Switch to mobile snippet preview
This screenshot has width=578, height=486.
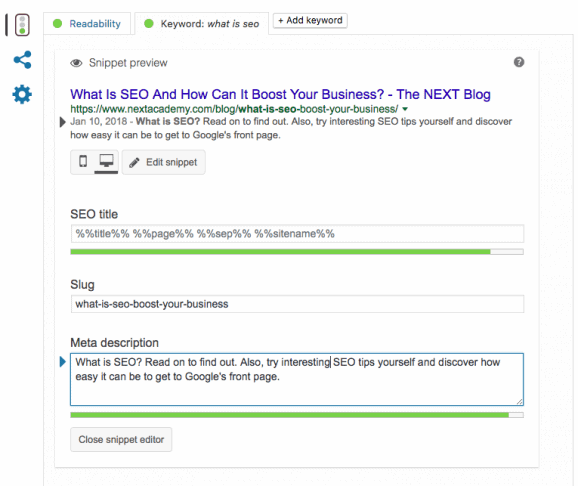[x=83, y=161]
